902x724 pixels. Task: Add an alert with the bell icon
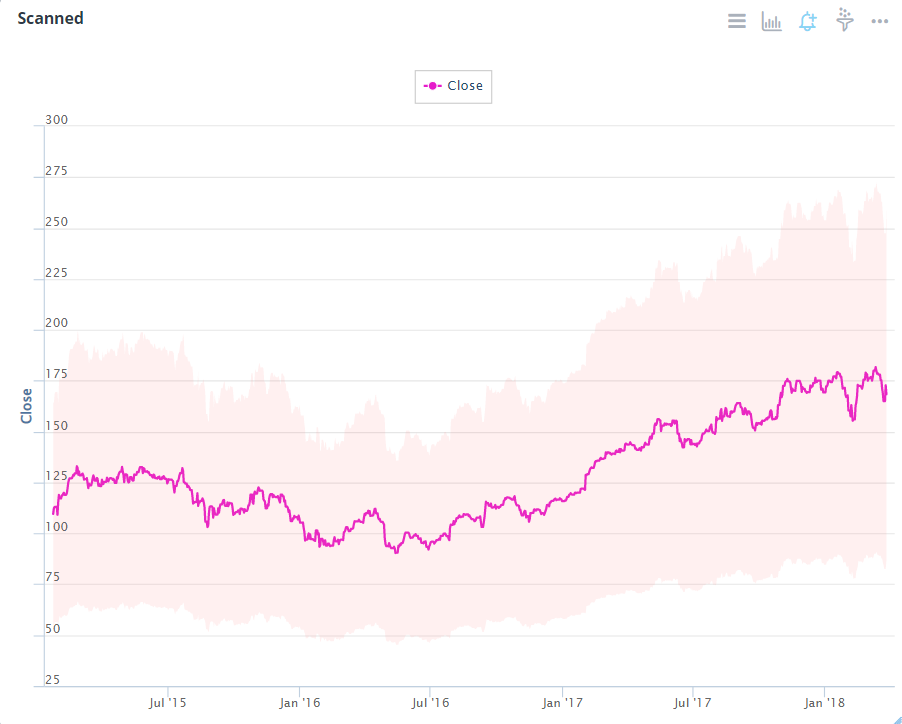808,21
